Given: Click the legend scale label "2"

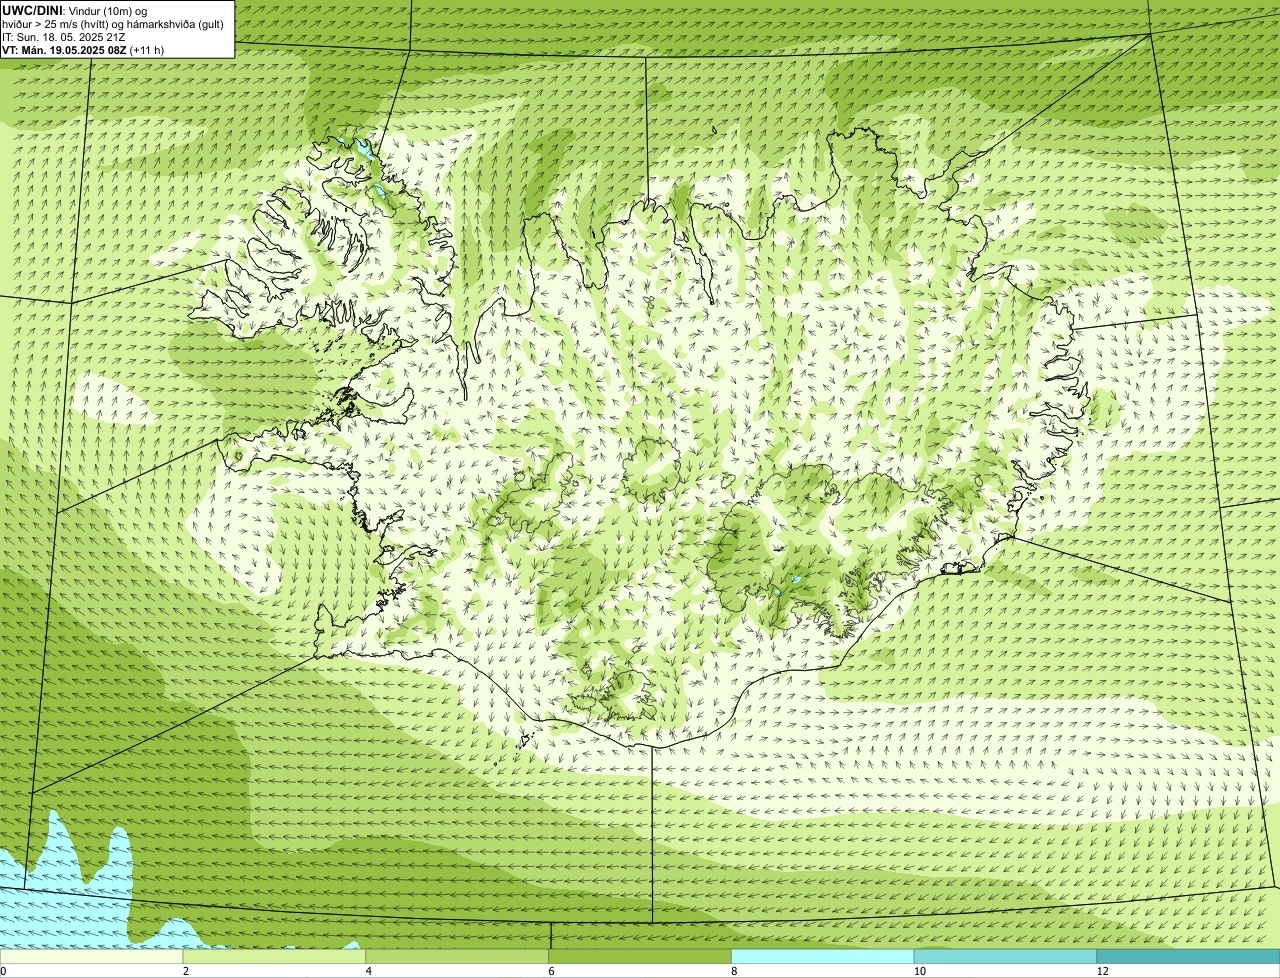Looking at the screenshot, I should [x=186, y=971].
